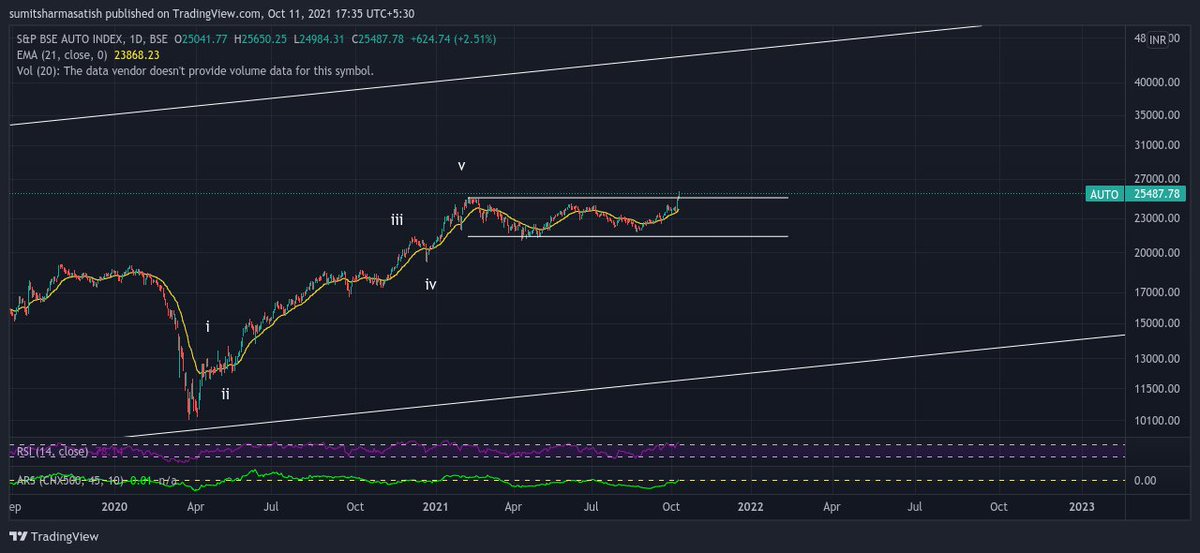Click the 23000.00 price axis label

pyautogui.click(x=1158, y=218)
